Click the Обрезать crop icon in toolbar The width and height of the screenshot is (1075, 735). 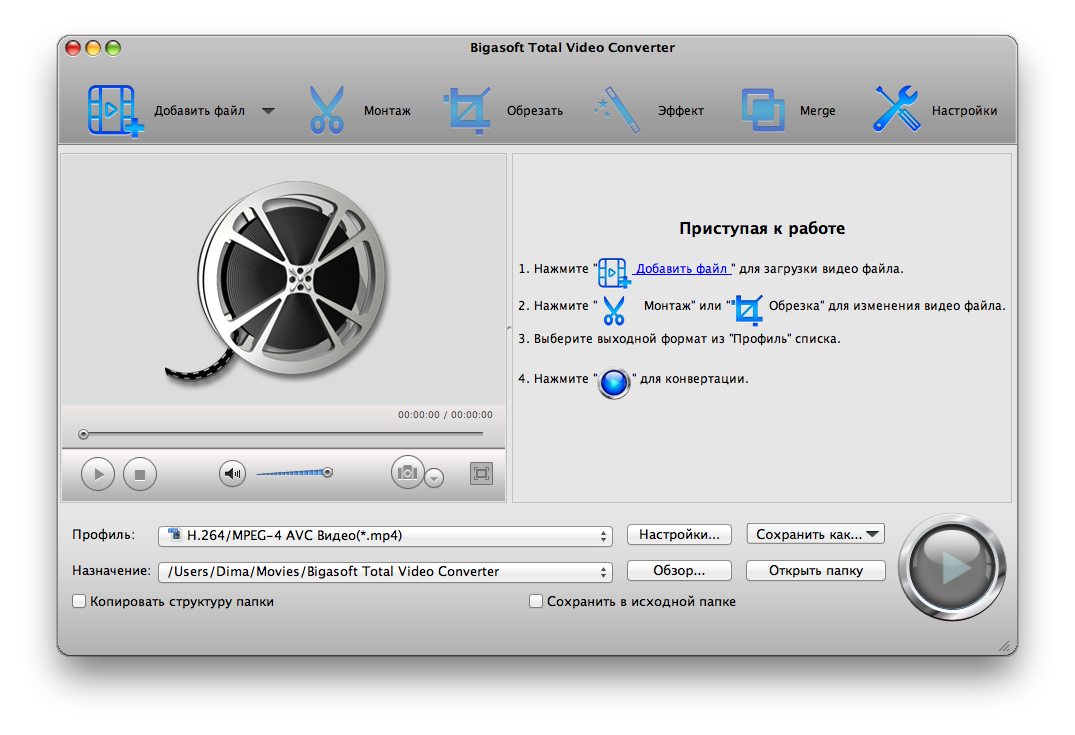tap(468, 110)
